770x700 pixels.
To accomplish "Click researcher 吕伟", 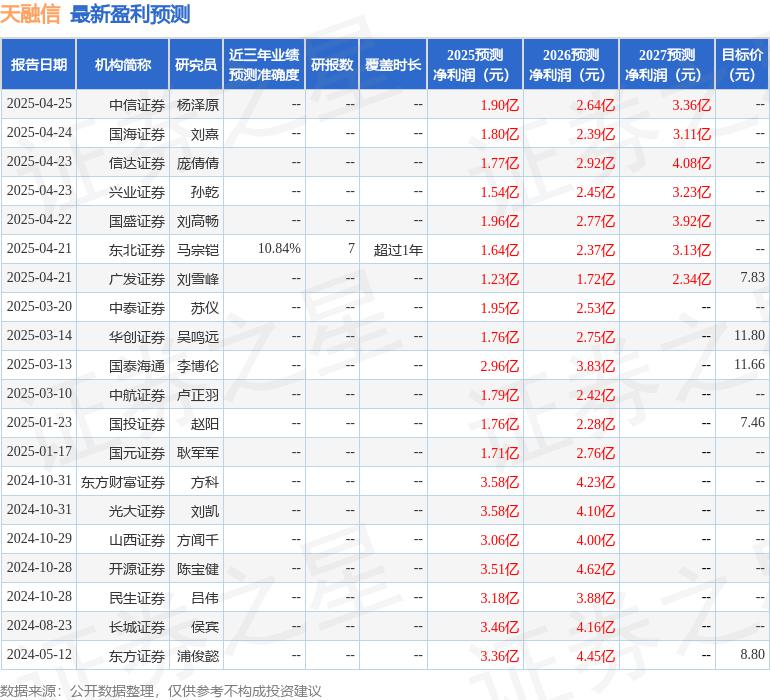I will [205, 598].
